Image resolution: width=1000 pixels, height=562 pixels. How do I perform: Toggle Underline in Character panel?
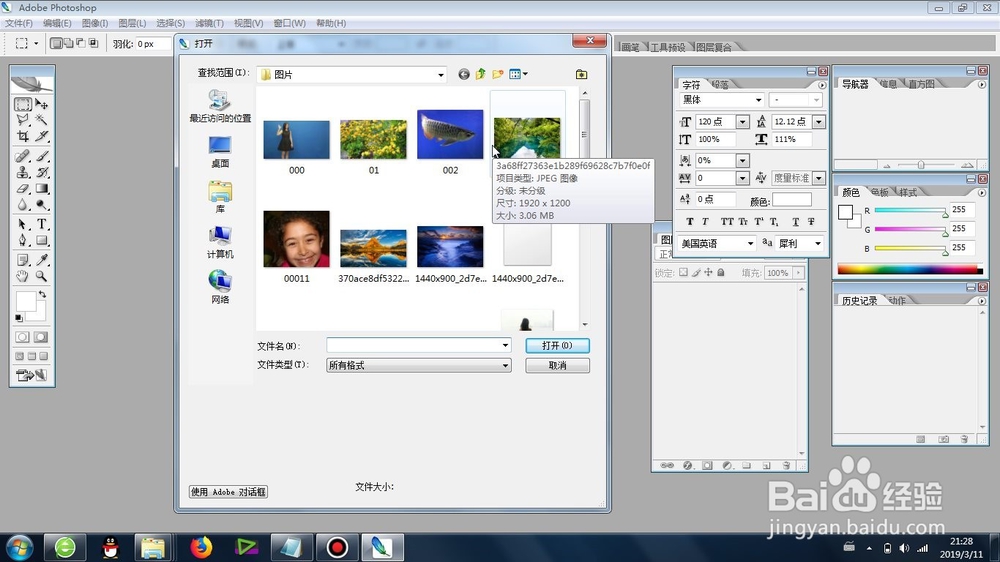(x=795, y=222)
